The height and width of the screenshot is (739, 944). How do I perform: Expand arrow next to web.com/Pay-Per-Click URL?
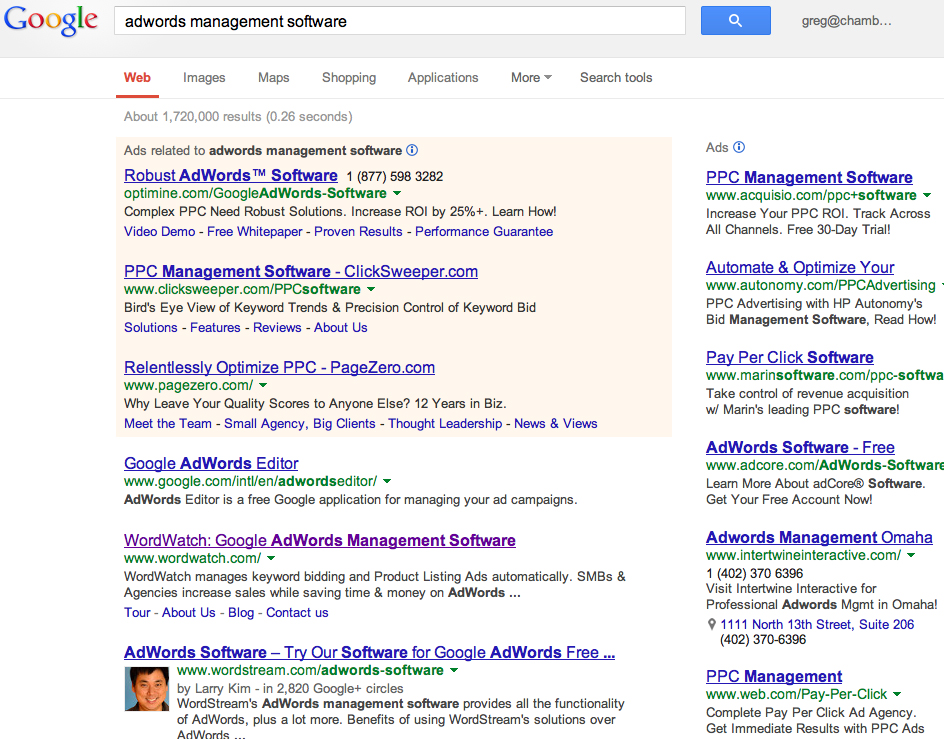click(897, 694)
